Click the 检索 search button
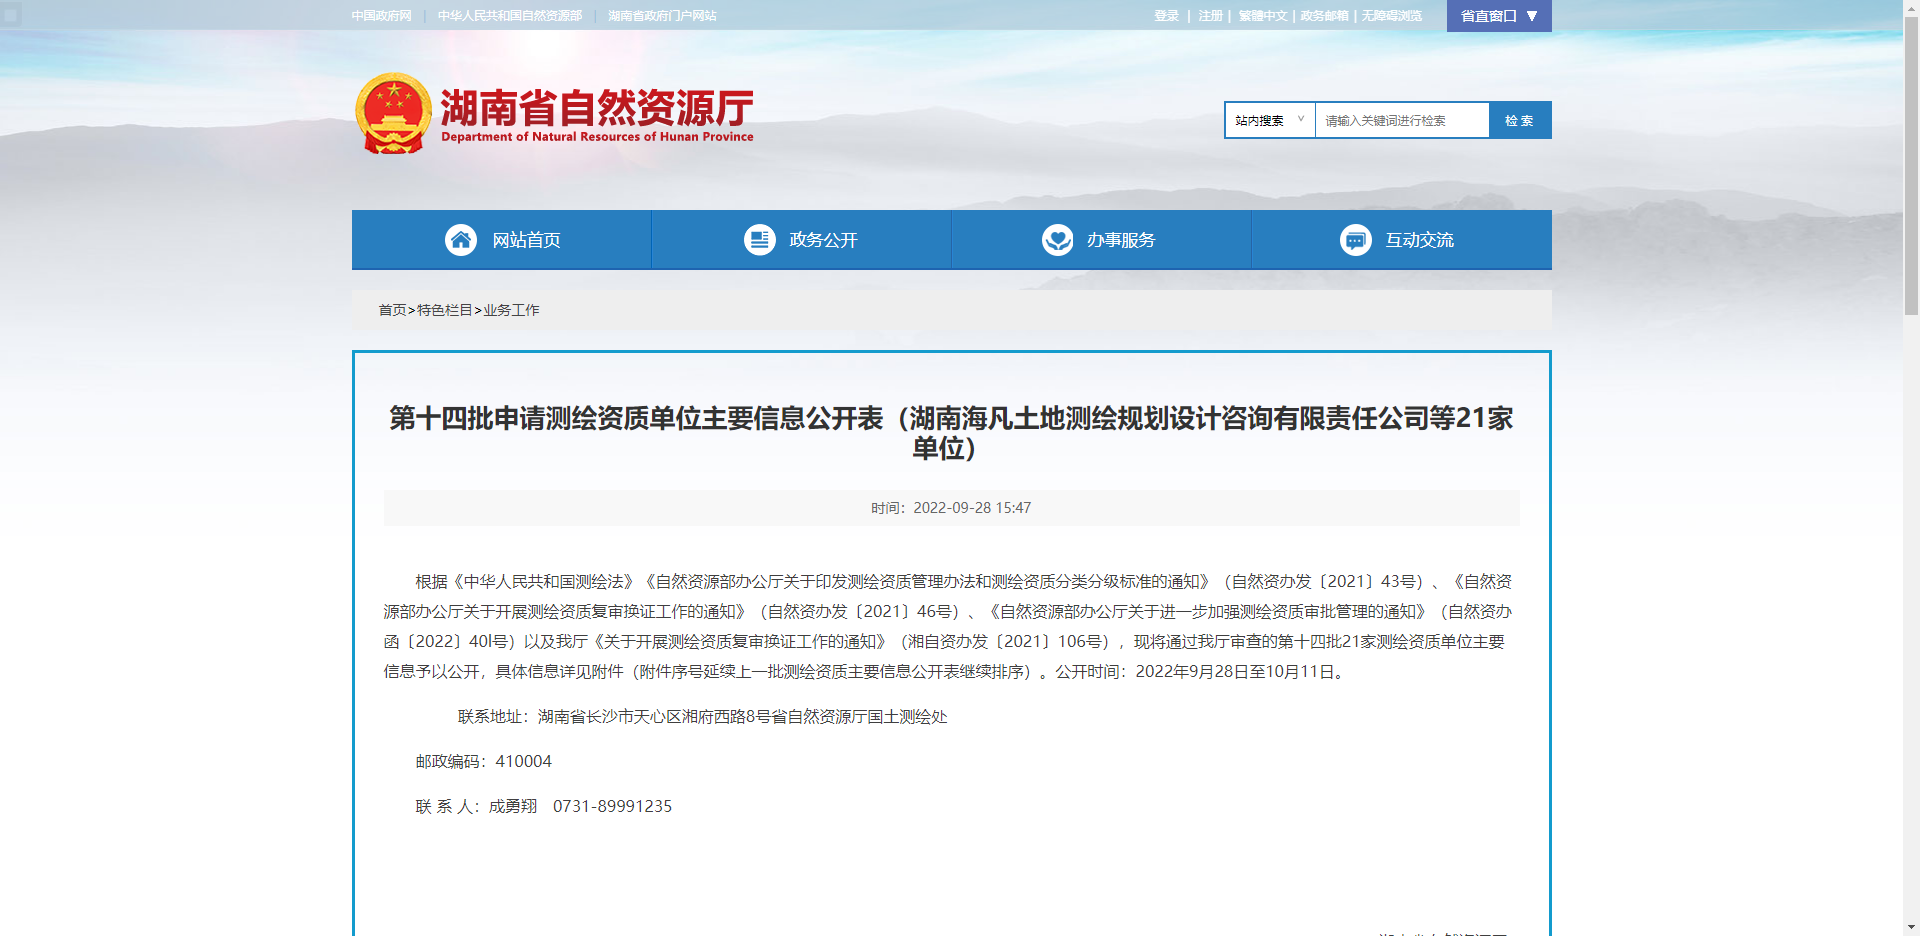Image resolution: width=1920 pixels, height=936 pixels. pos(1519,119)
